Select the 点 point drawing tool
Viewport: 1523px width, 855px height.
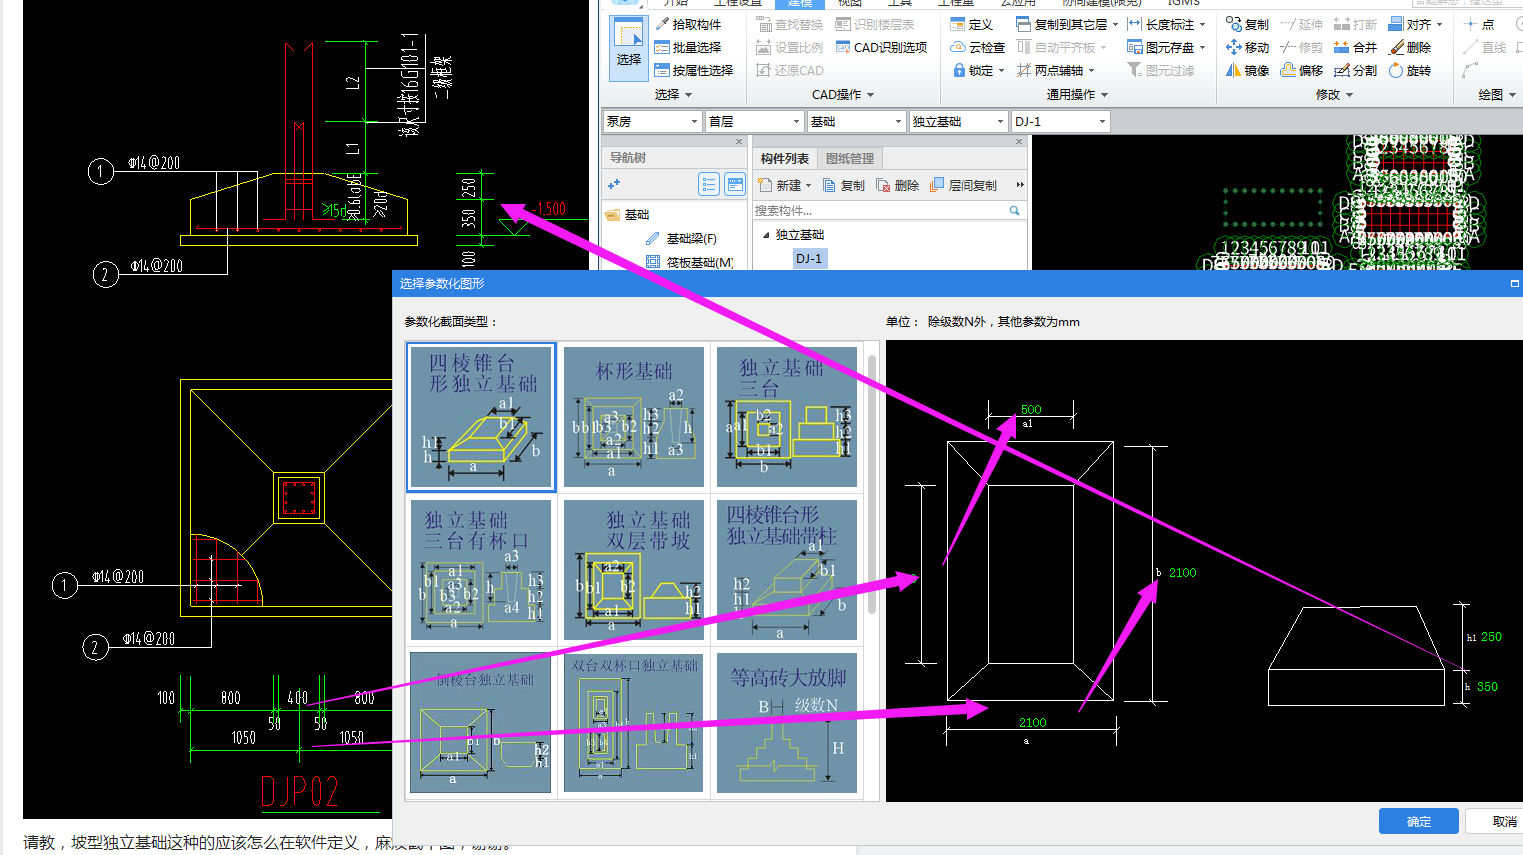point(1479,24)
